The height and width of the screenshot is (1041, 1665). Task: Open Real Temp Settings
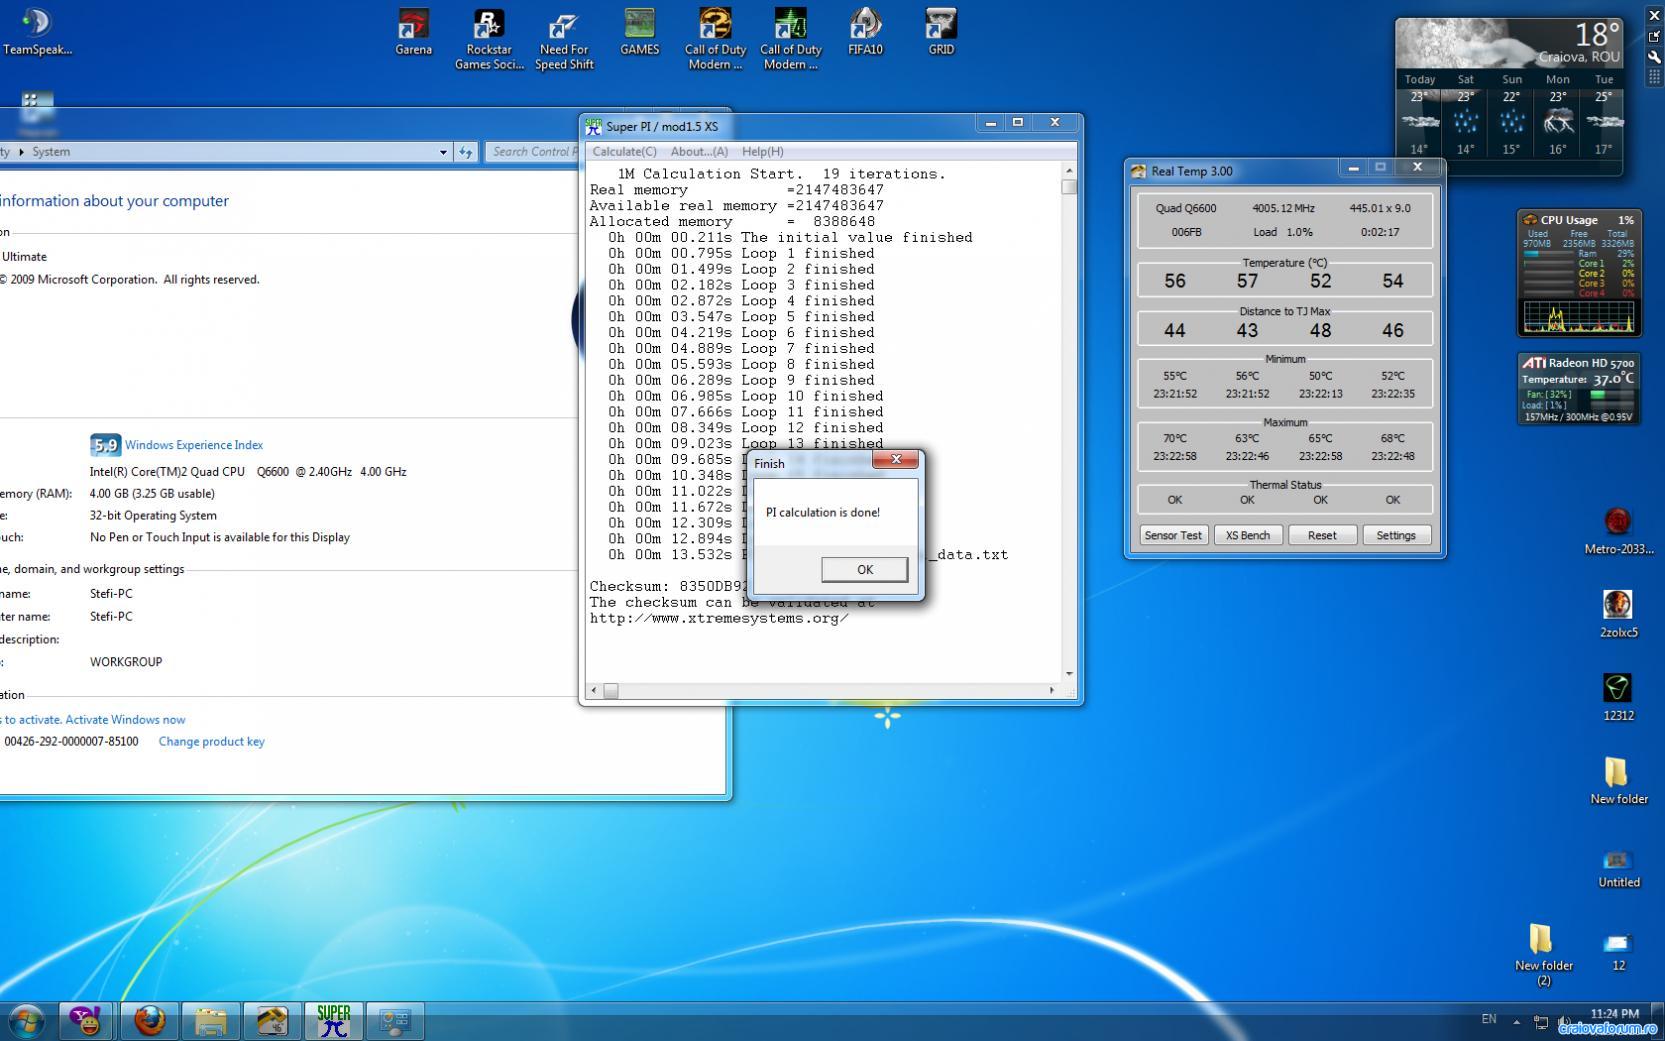(x=1396, y=535)
